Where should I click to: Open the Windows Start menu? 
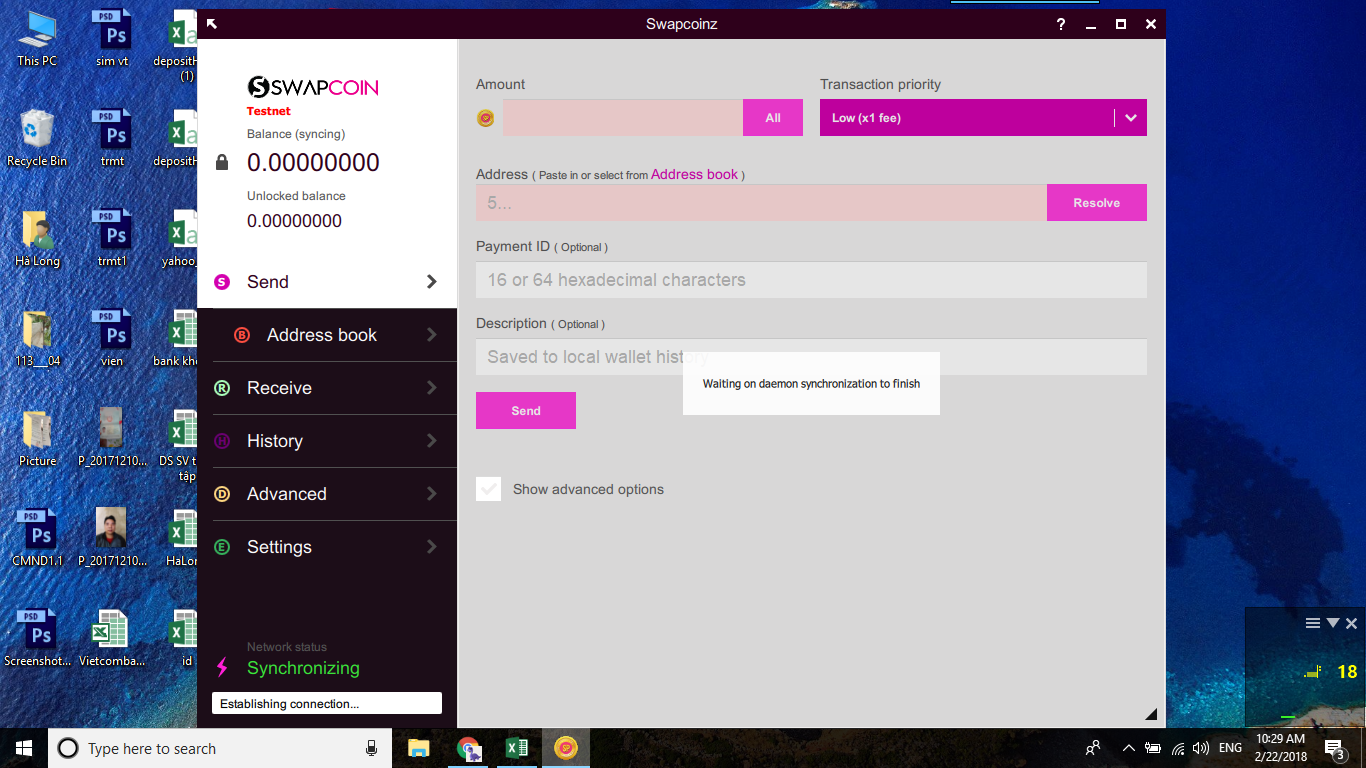24,748
